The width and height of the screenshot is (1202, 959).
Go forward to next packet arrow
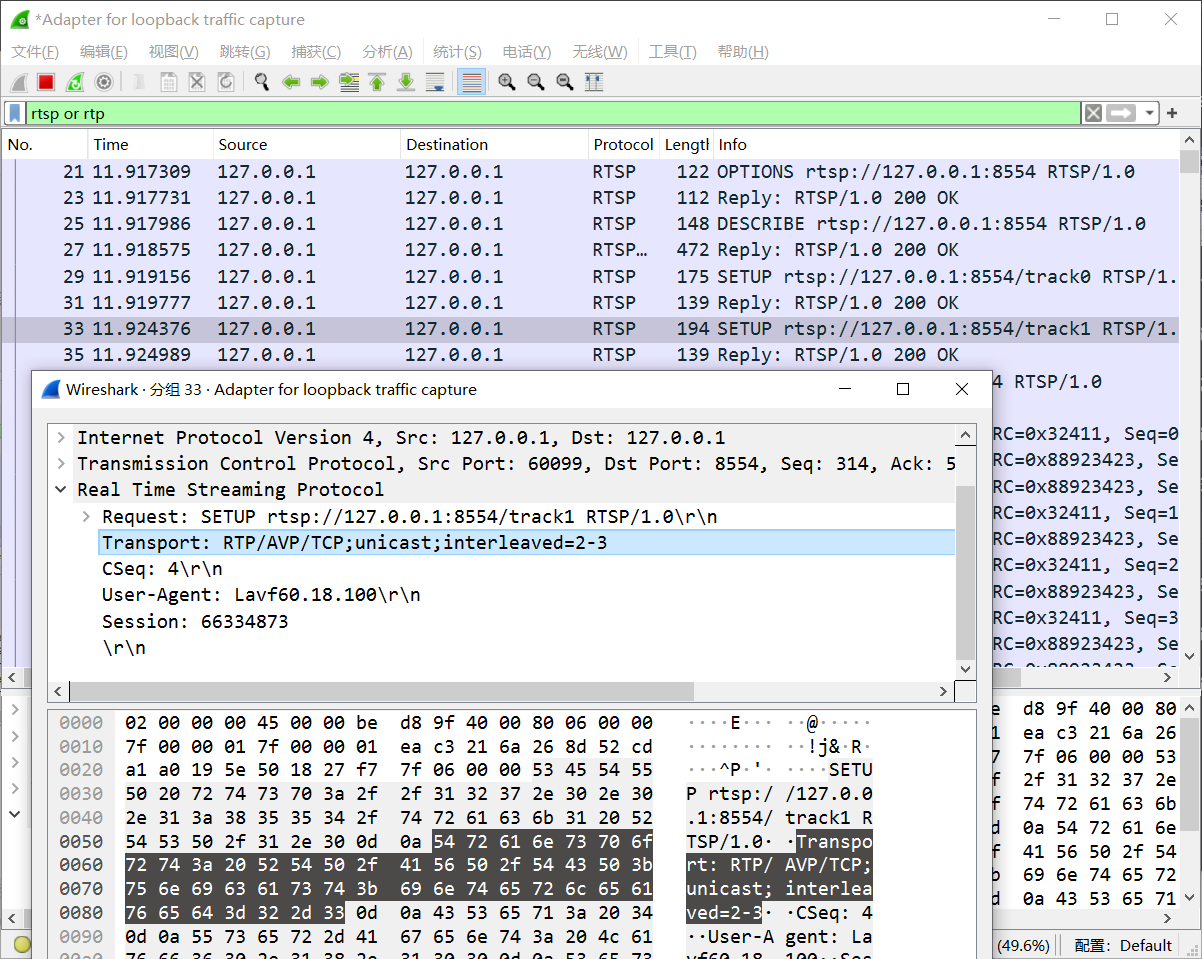pyautogui.click(x=320, y=82)
